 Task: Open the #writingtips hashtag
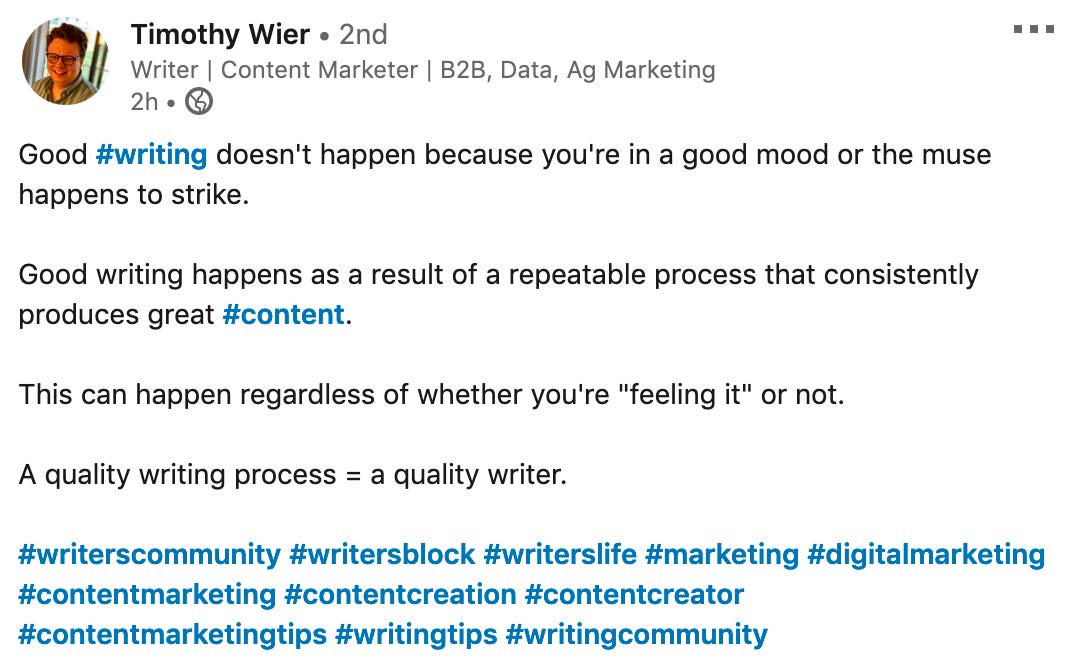(x=416, y=634)
